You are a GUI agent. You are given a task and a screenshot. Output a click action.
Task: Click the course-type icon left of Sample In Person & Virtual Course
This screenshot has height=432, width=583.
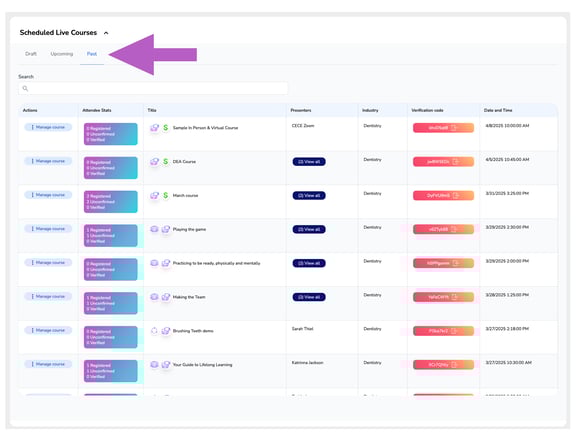click(154, 128)
